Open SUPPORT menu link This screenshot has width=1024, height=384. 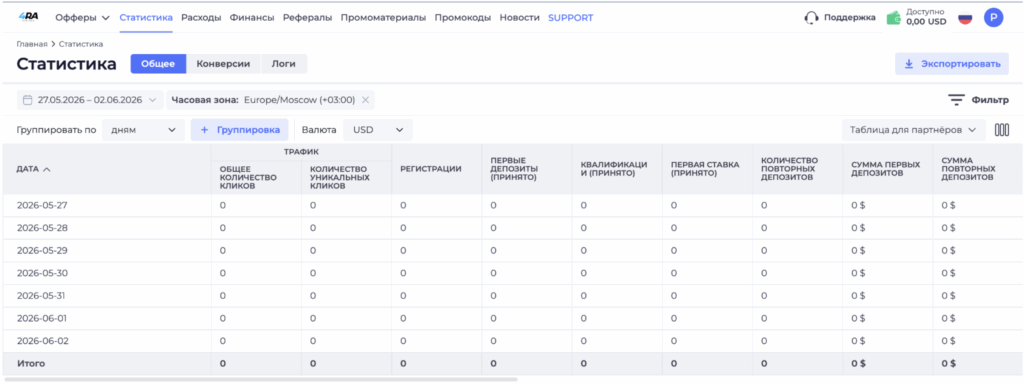[x=571, y=18]
